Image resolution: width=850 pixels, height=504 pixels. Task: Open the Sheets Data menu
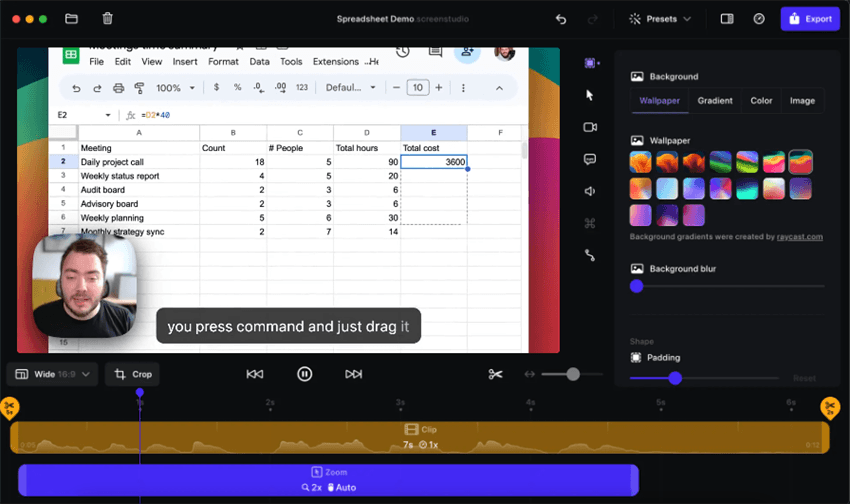[259, 62]
